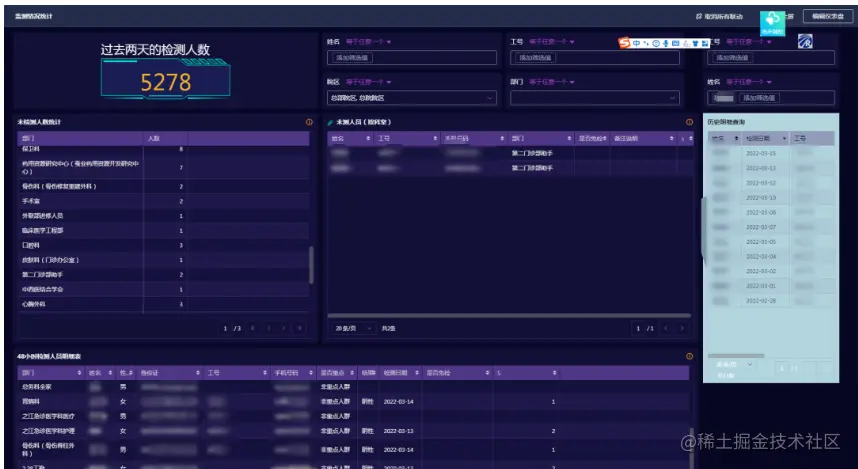Sort 未测人员 table by 姓名 column

tap(368, 139)
